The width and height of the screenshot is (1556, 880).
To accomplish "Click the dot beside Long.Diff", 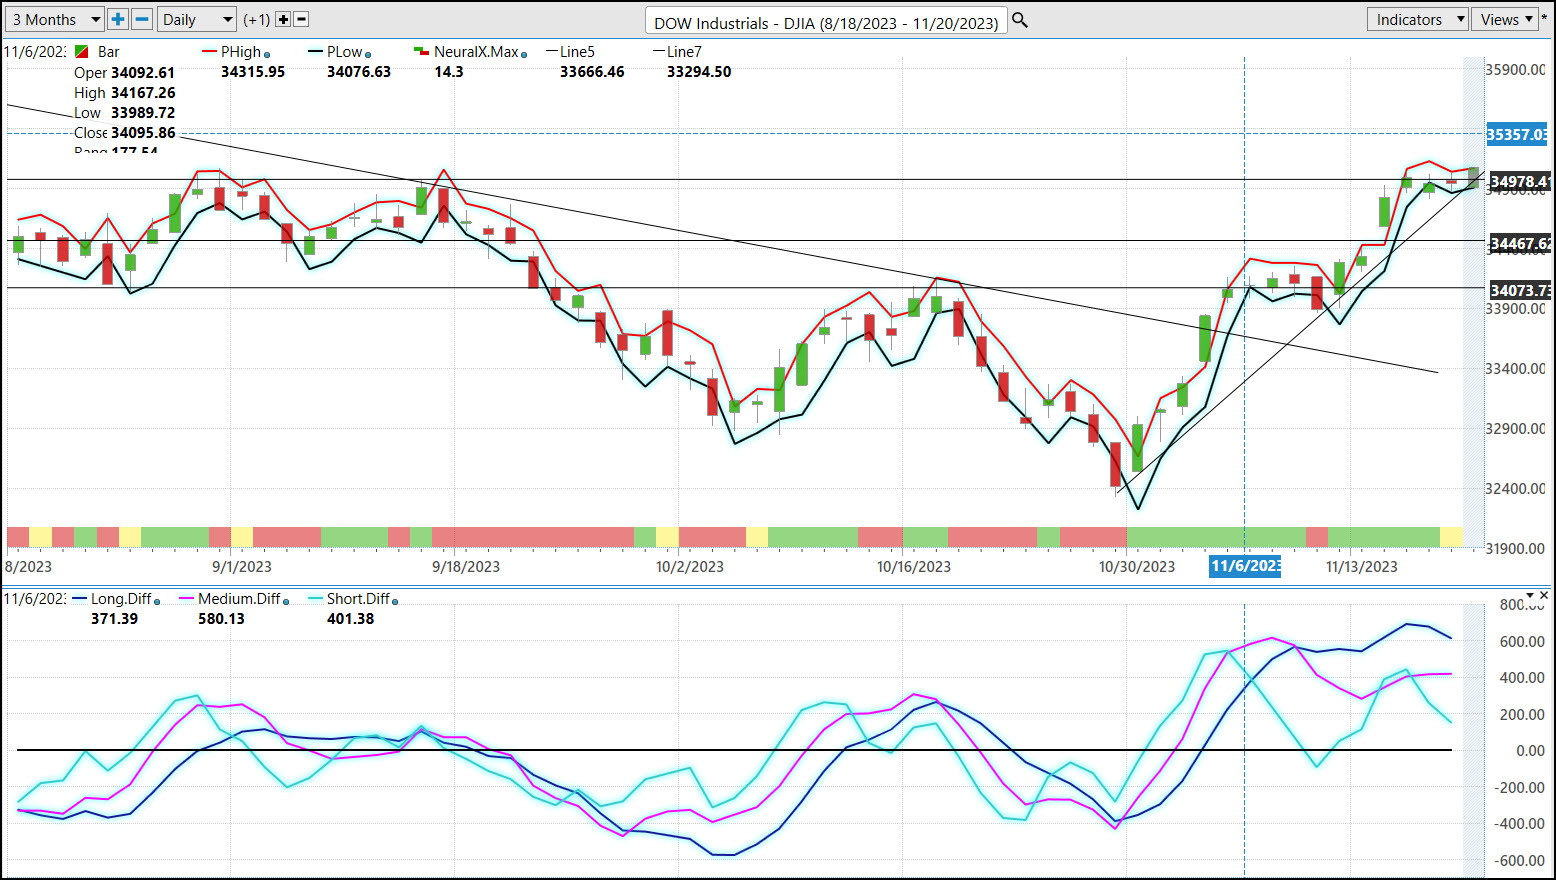I will [x=157, y=602].
